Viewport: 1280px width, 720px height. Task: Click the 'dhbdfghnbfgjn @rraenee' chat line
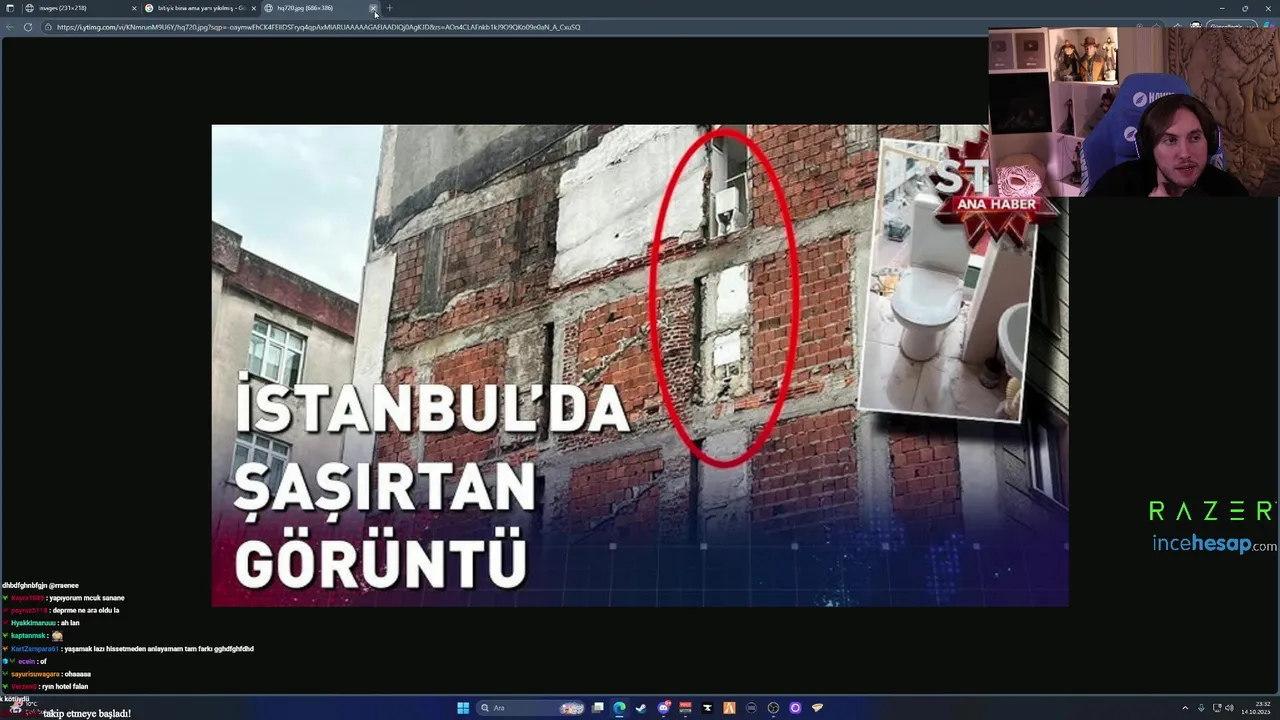click(40, 585)
